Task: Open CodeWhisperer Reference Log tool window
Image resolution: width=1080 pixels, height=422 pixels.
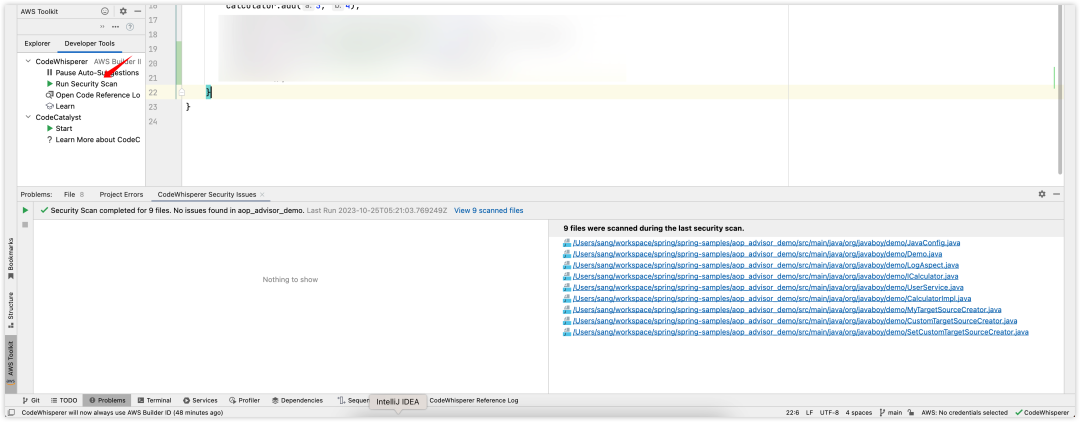Action: (473, 400)
